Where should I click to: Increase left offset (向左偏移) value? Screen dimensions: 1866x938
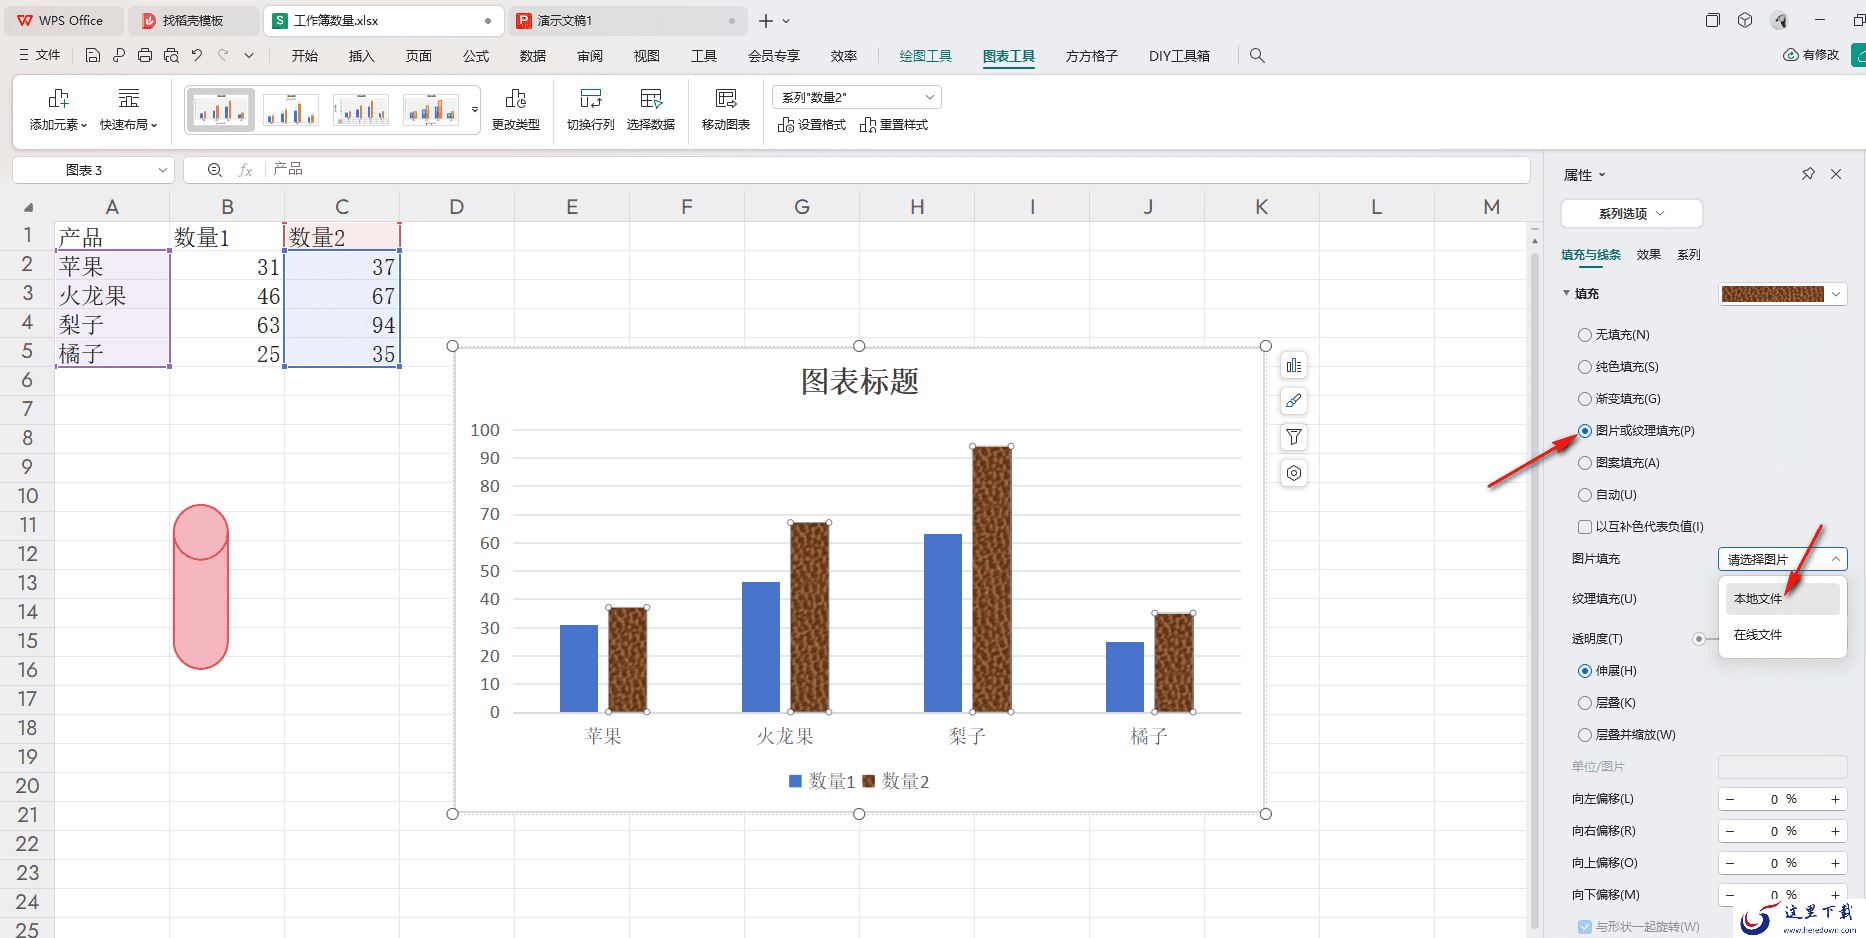click(x=1835, y=799)
